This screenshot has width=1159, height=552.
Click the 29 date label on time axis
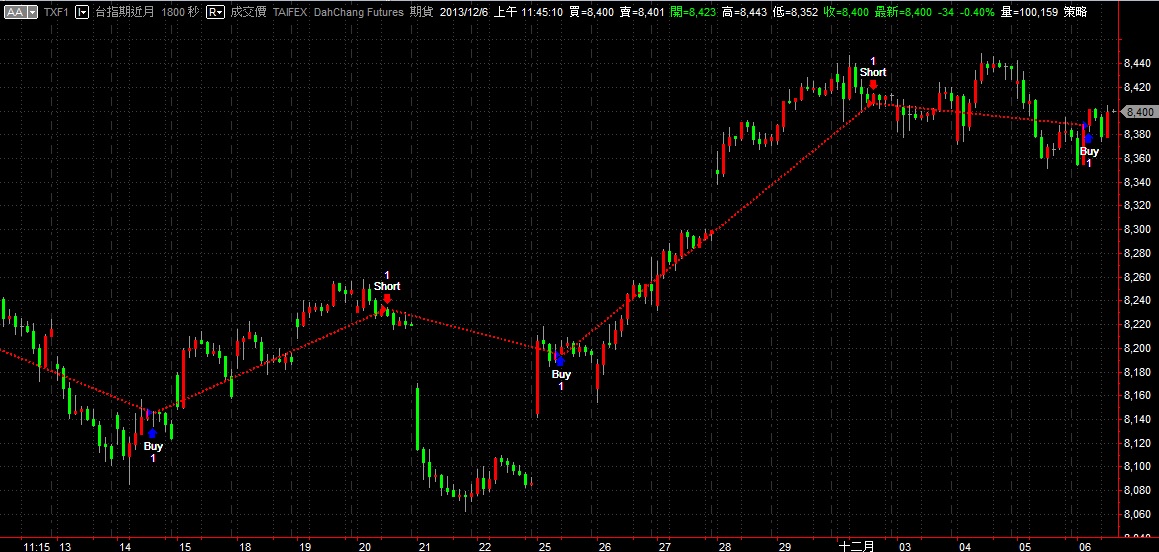pyautogui.click(x=784, y=546)
